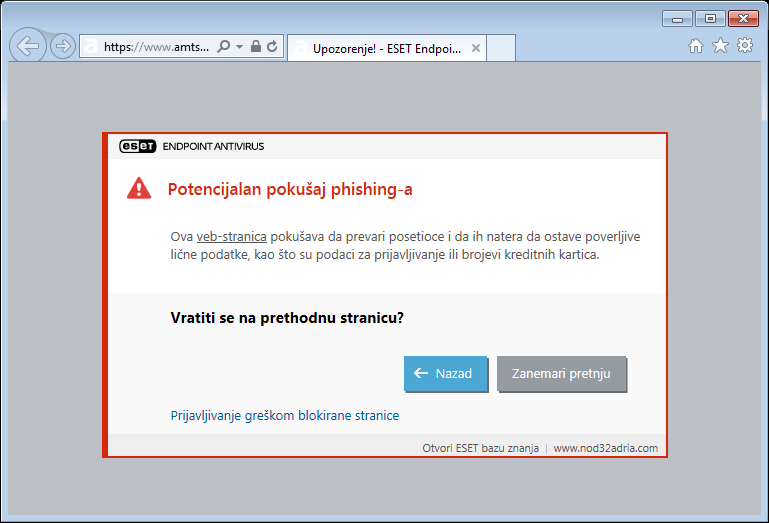Click the red warning triangle icon
769x523 pixels.
[139, 188]
